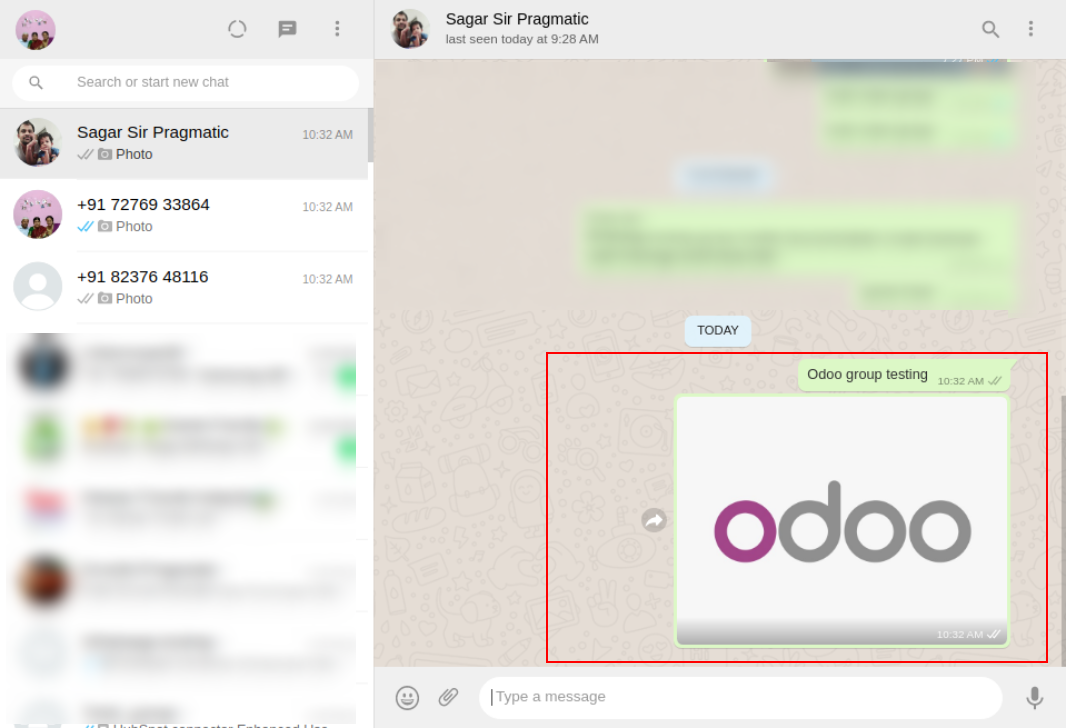The width and height of the screenshot is (1066, 728).
Task: Click Sagar Sir Pragmatic avatar in chat list
Action: point(38,142)
